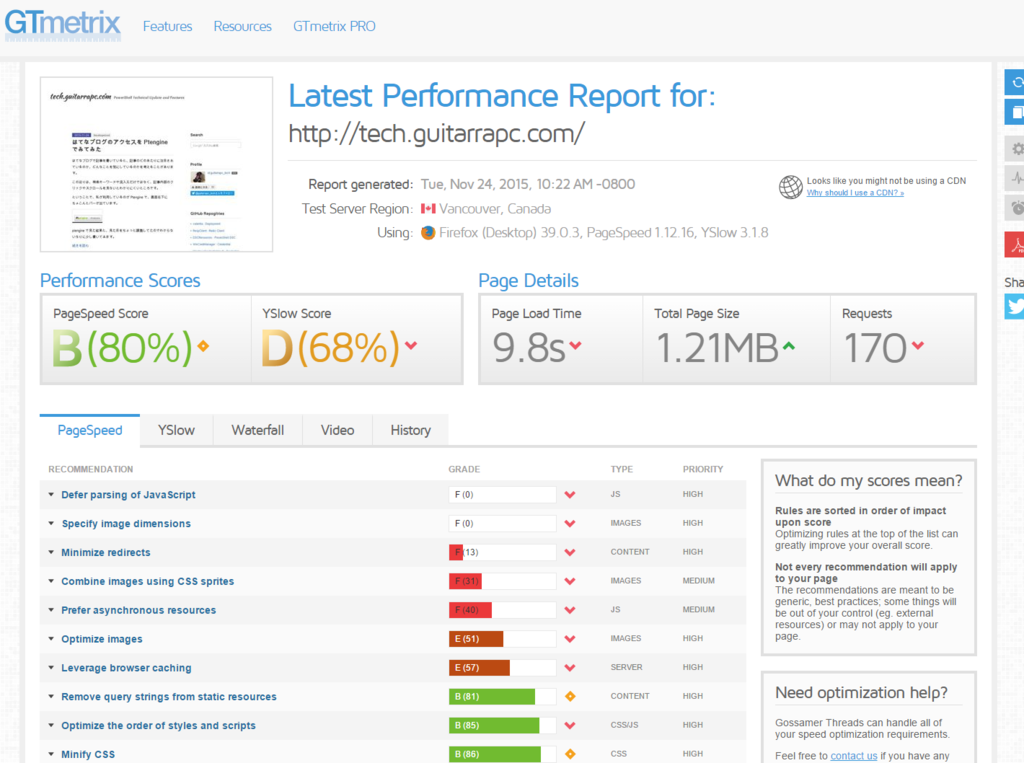
Task: Click orange diamond on Remove query strings row
Action: (570, 696)
